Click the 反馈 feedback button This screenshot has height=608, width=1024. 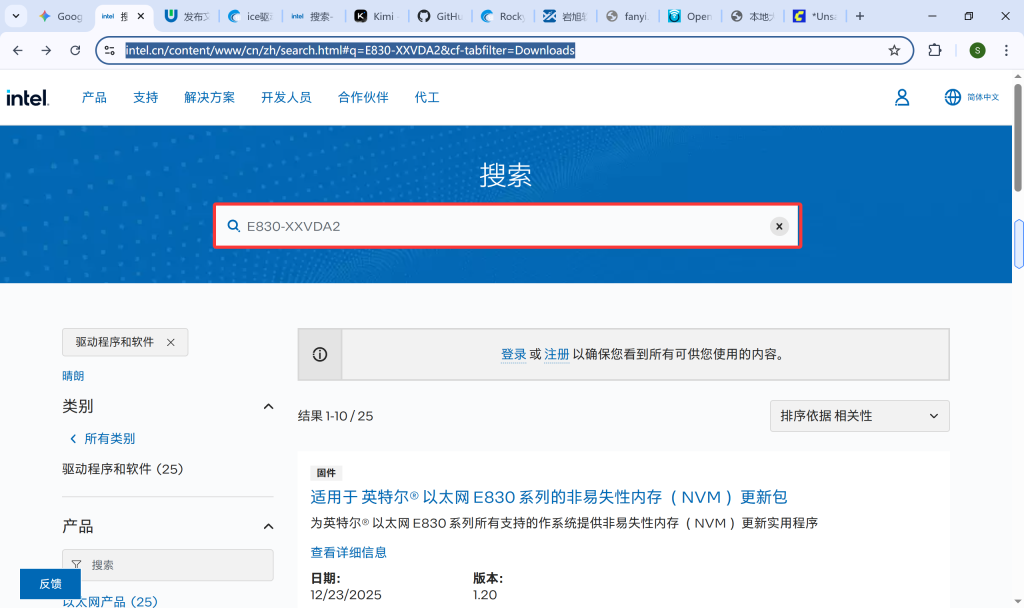click(50, 584)
